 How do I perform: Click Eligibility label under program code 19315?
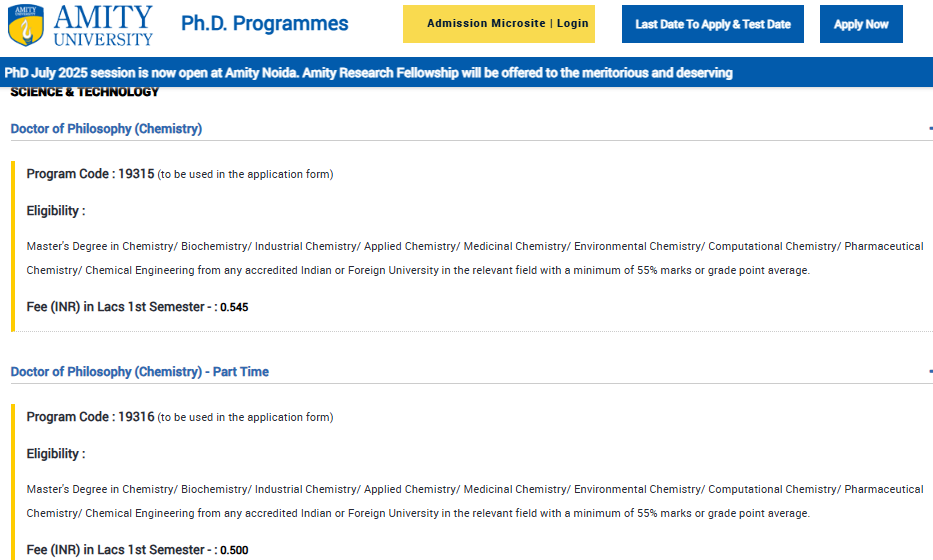pyautogui.click(x=56, y=211)
